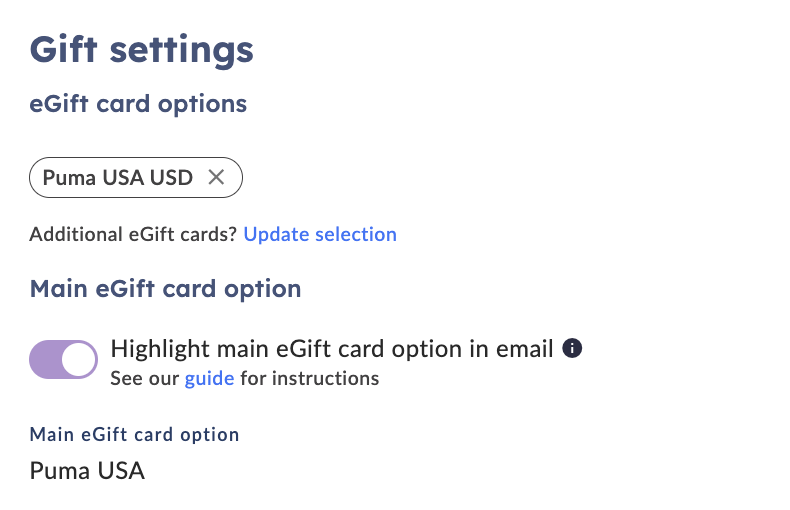
Task: Click the word 'Gift' in the page title
Action: [63, 49]
